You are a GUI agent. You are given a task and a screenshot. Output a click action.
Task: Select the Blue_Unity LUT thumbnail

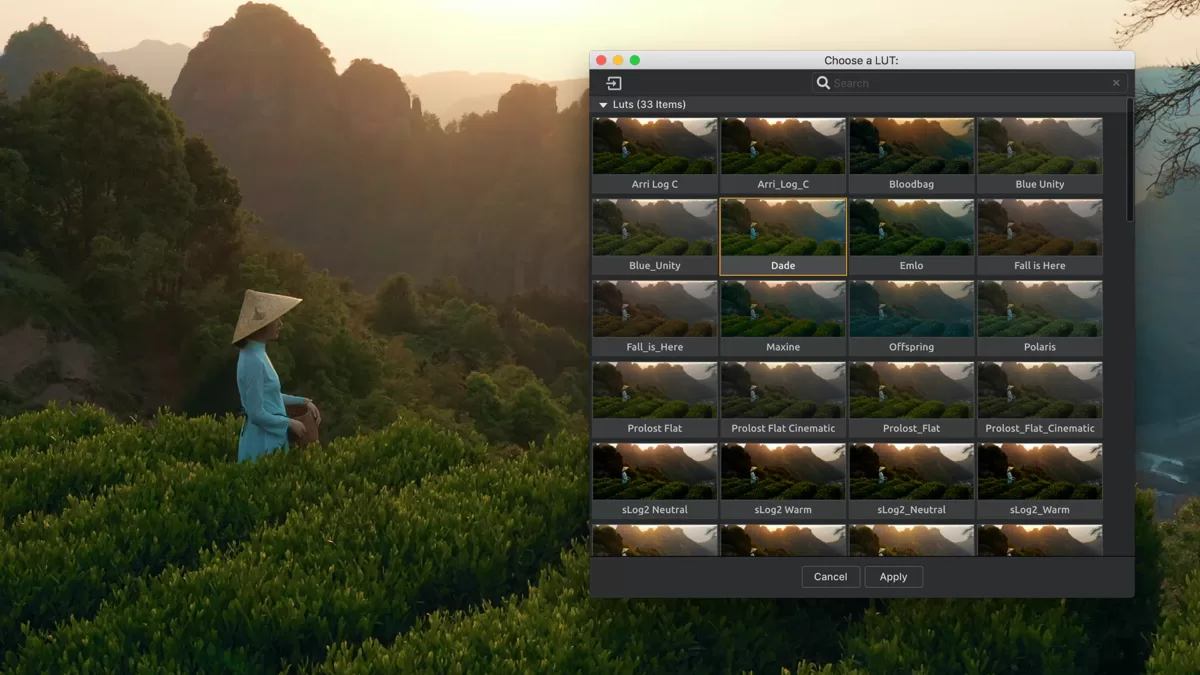pyautogui.click(x=655, y=237)
